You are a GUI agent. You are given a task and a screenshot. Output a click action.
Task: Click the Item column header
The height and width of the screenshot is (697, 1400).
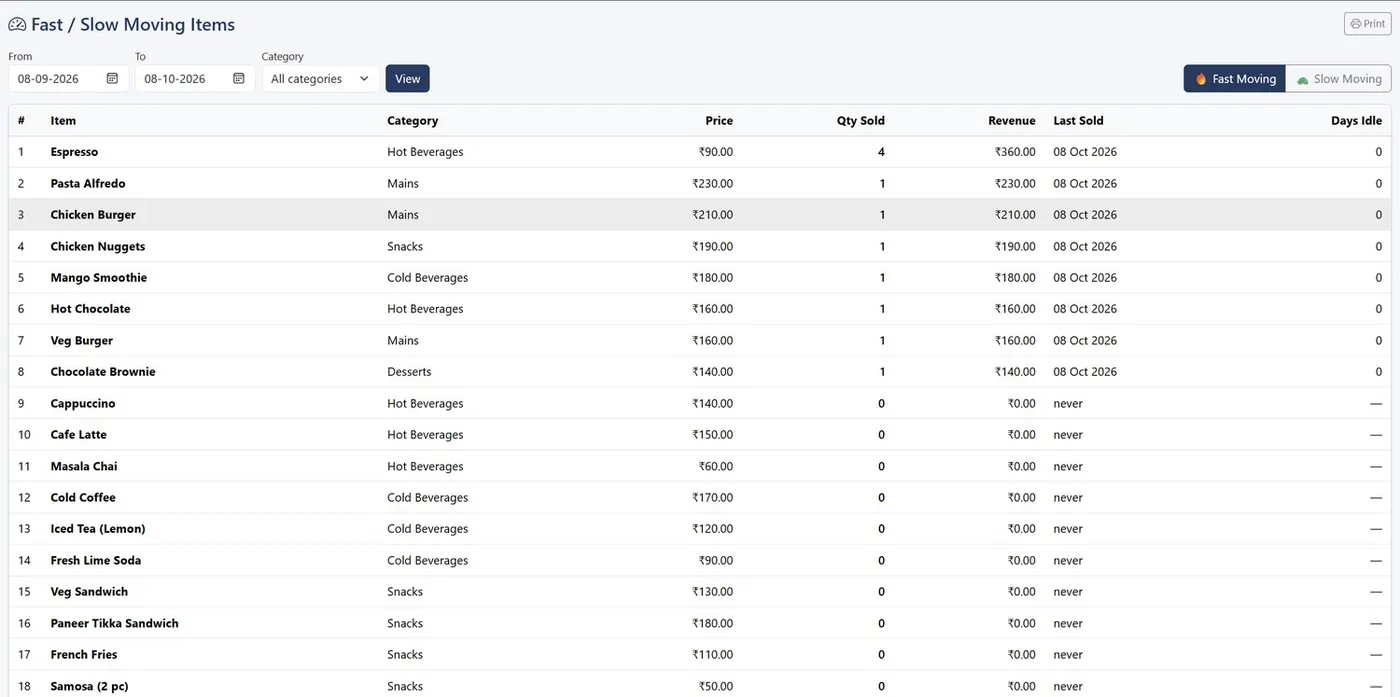(x=63, y=120)
